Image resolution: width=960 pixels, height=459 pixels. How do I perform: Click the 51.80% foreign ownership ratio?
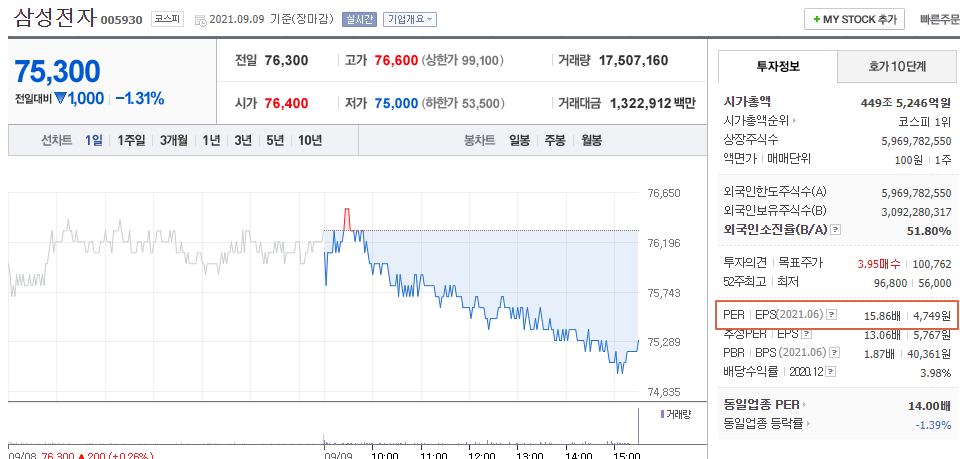(x=929, y=231)
